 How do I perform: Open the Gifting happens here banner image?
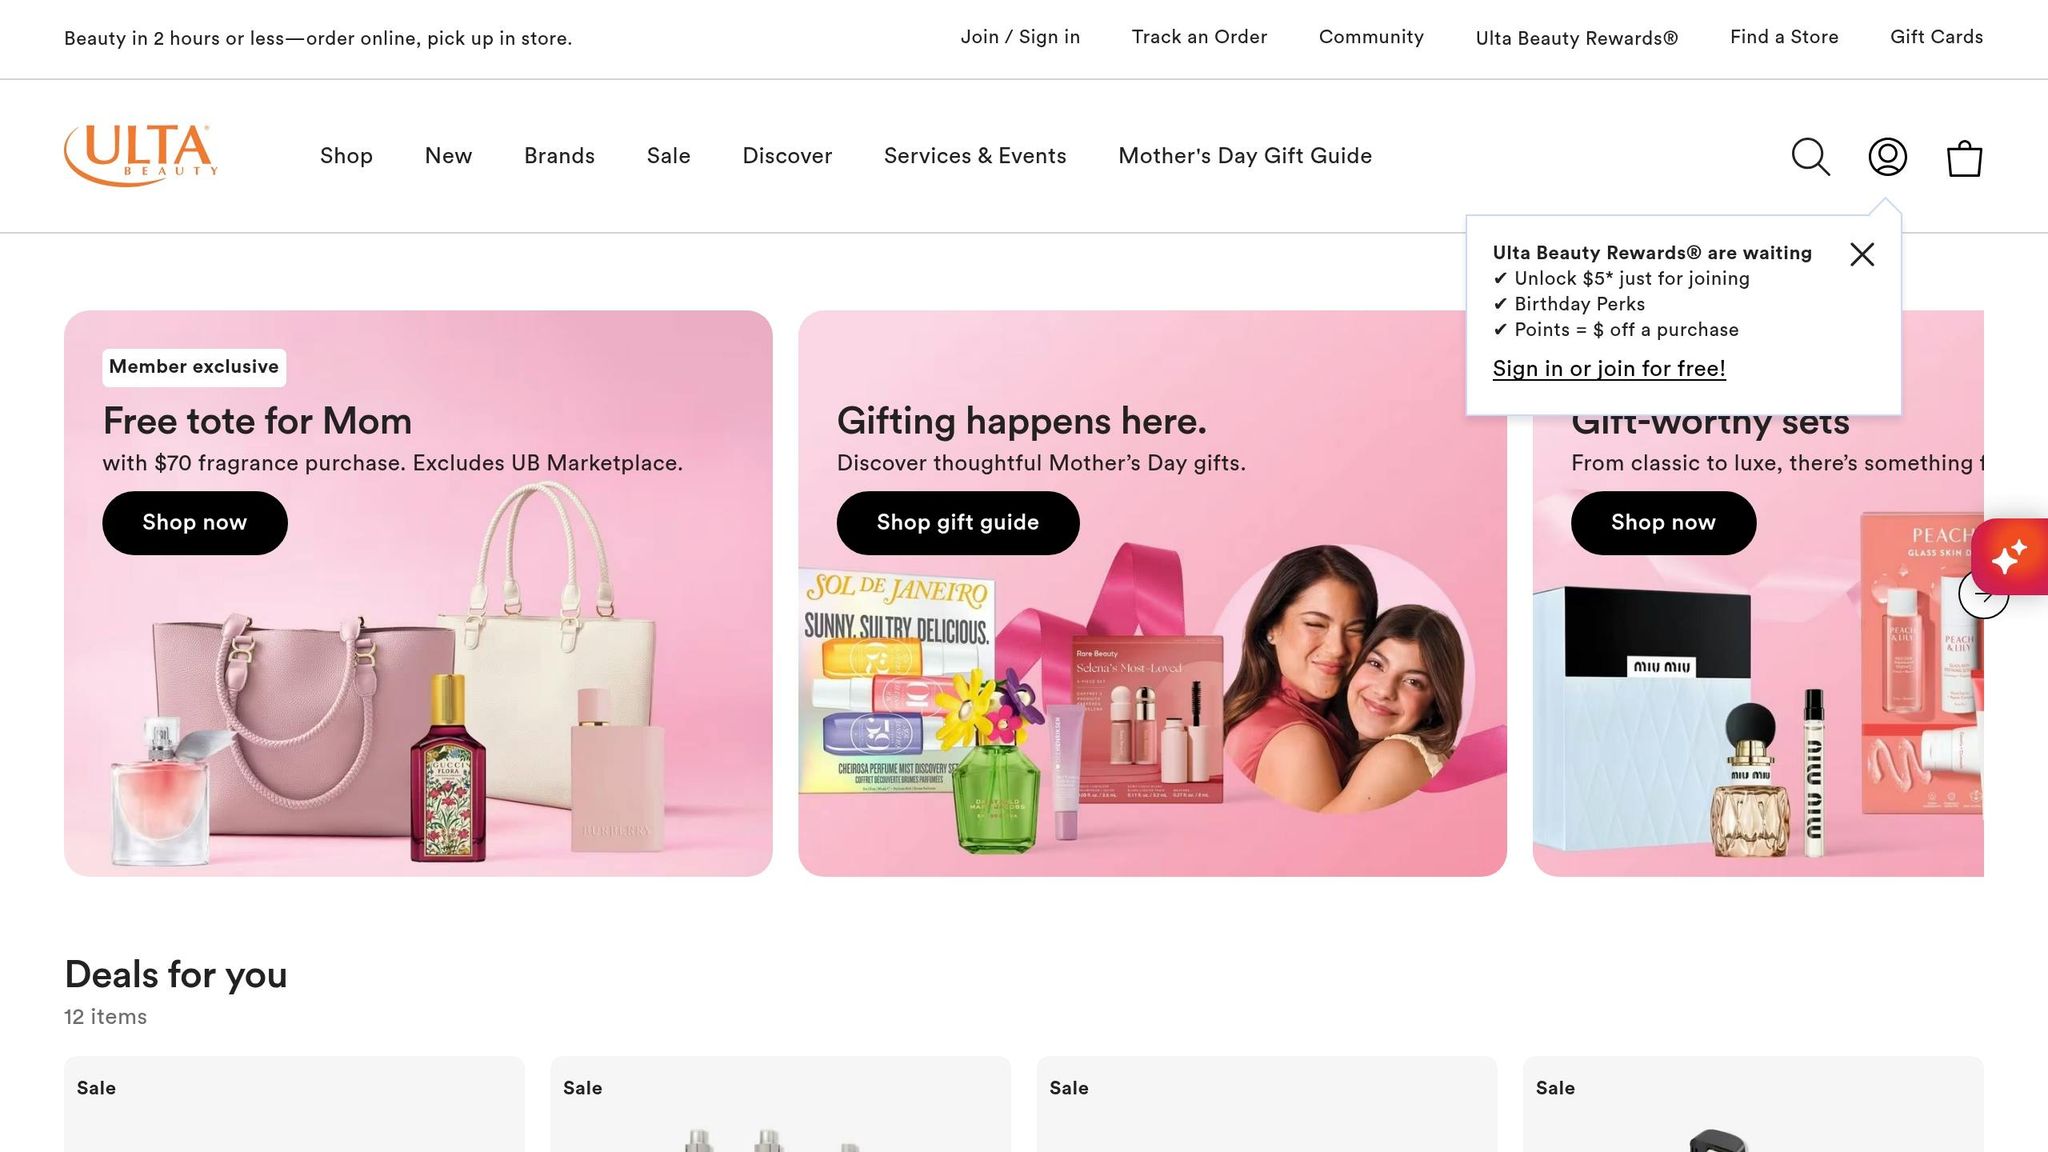coord(1152,593)
